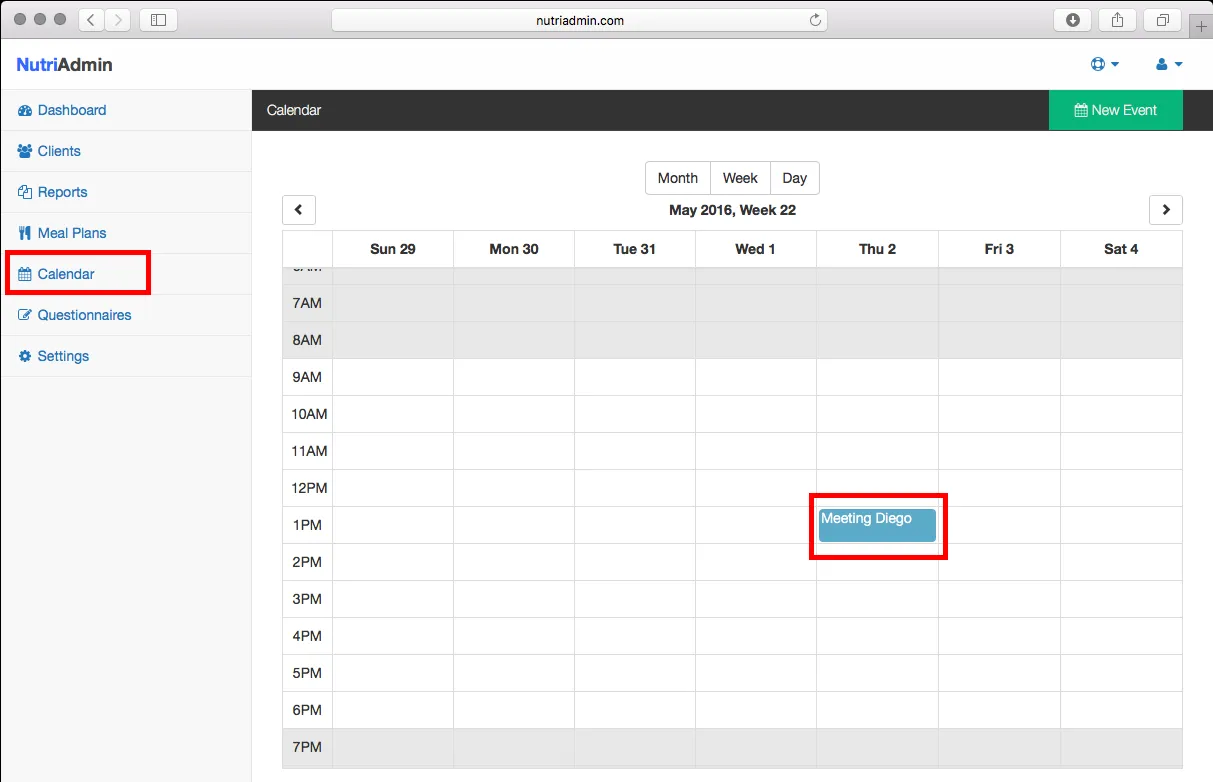Open Settings in the sidebar
1213x782 pixels.
(x=63, y=356)
